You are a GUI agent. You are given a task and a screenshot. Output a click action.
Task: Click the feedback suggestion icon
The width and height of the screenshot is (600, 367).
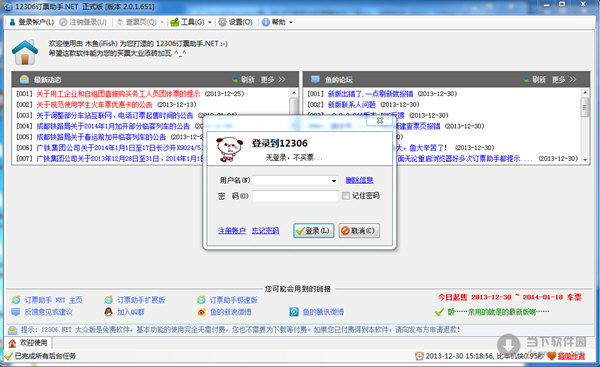point(16,312)
